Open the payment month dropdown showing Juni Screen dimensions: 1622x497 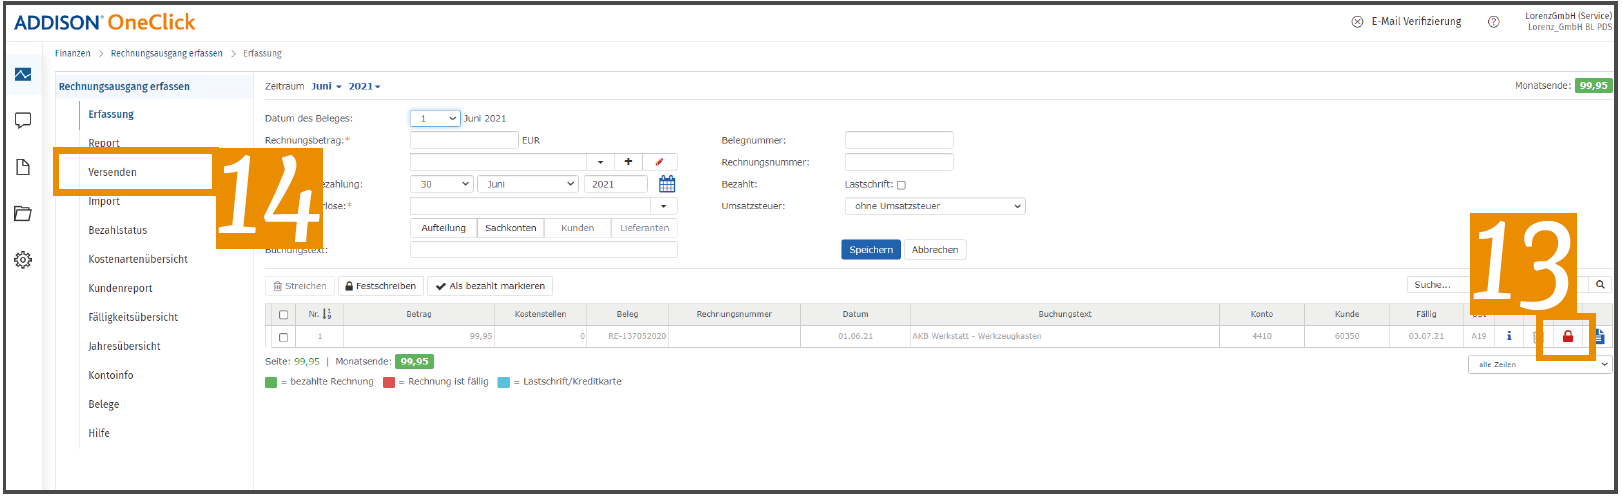(528, 184)
